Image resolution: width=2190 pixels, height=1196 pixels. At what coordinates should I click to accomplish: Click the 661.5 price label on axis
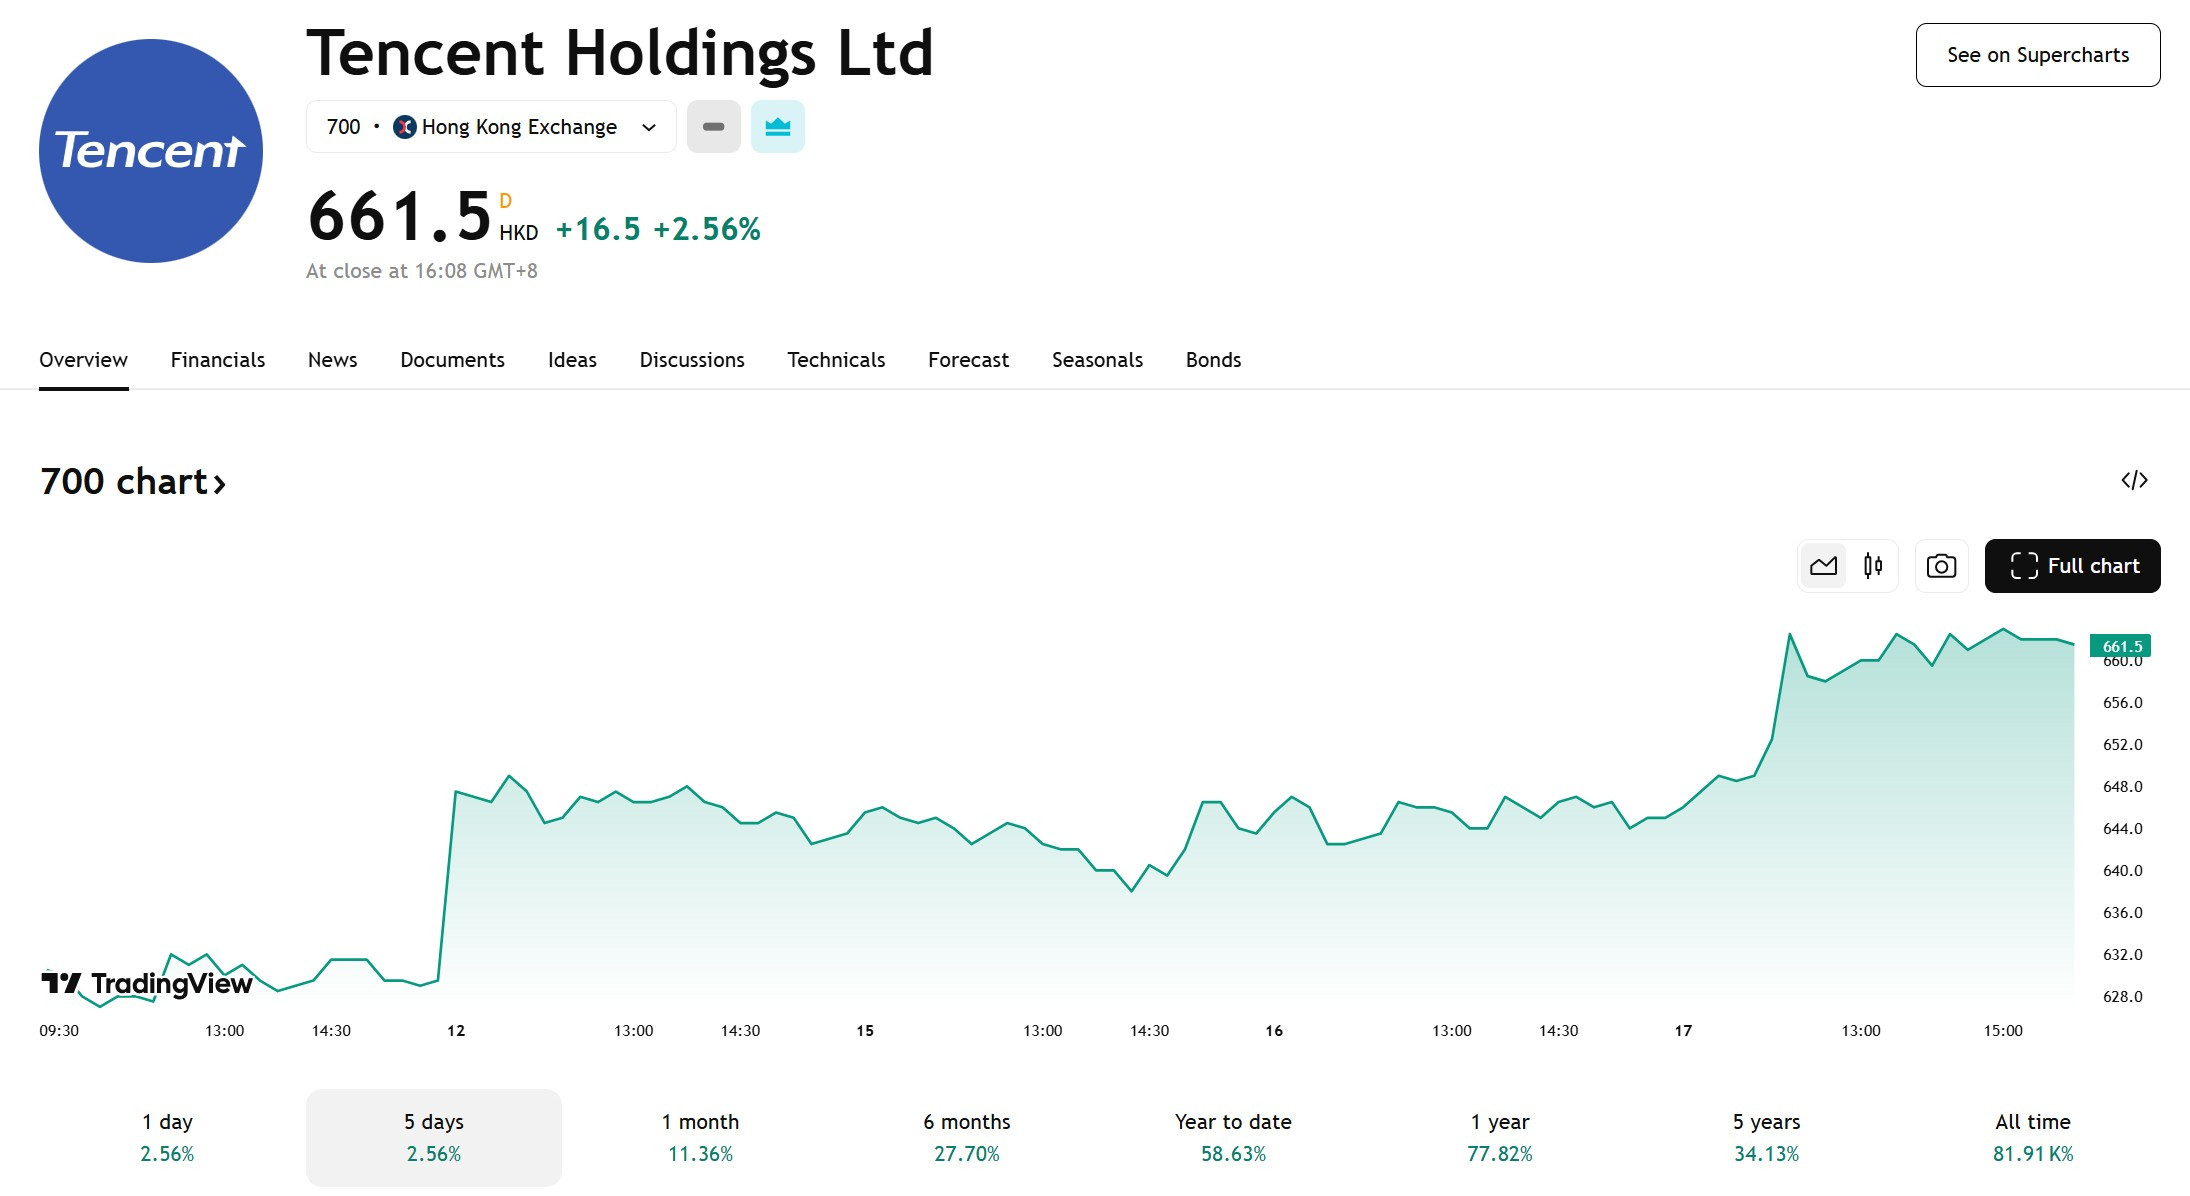tap(2120, 646)
